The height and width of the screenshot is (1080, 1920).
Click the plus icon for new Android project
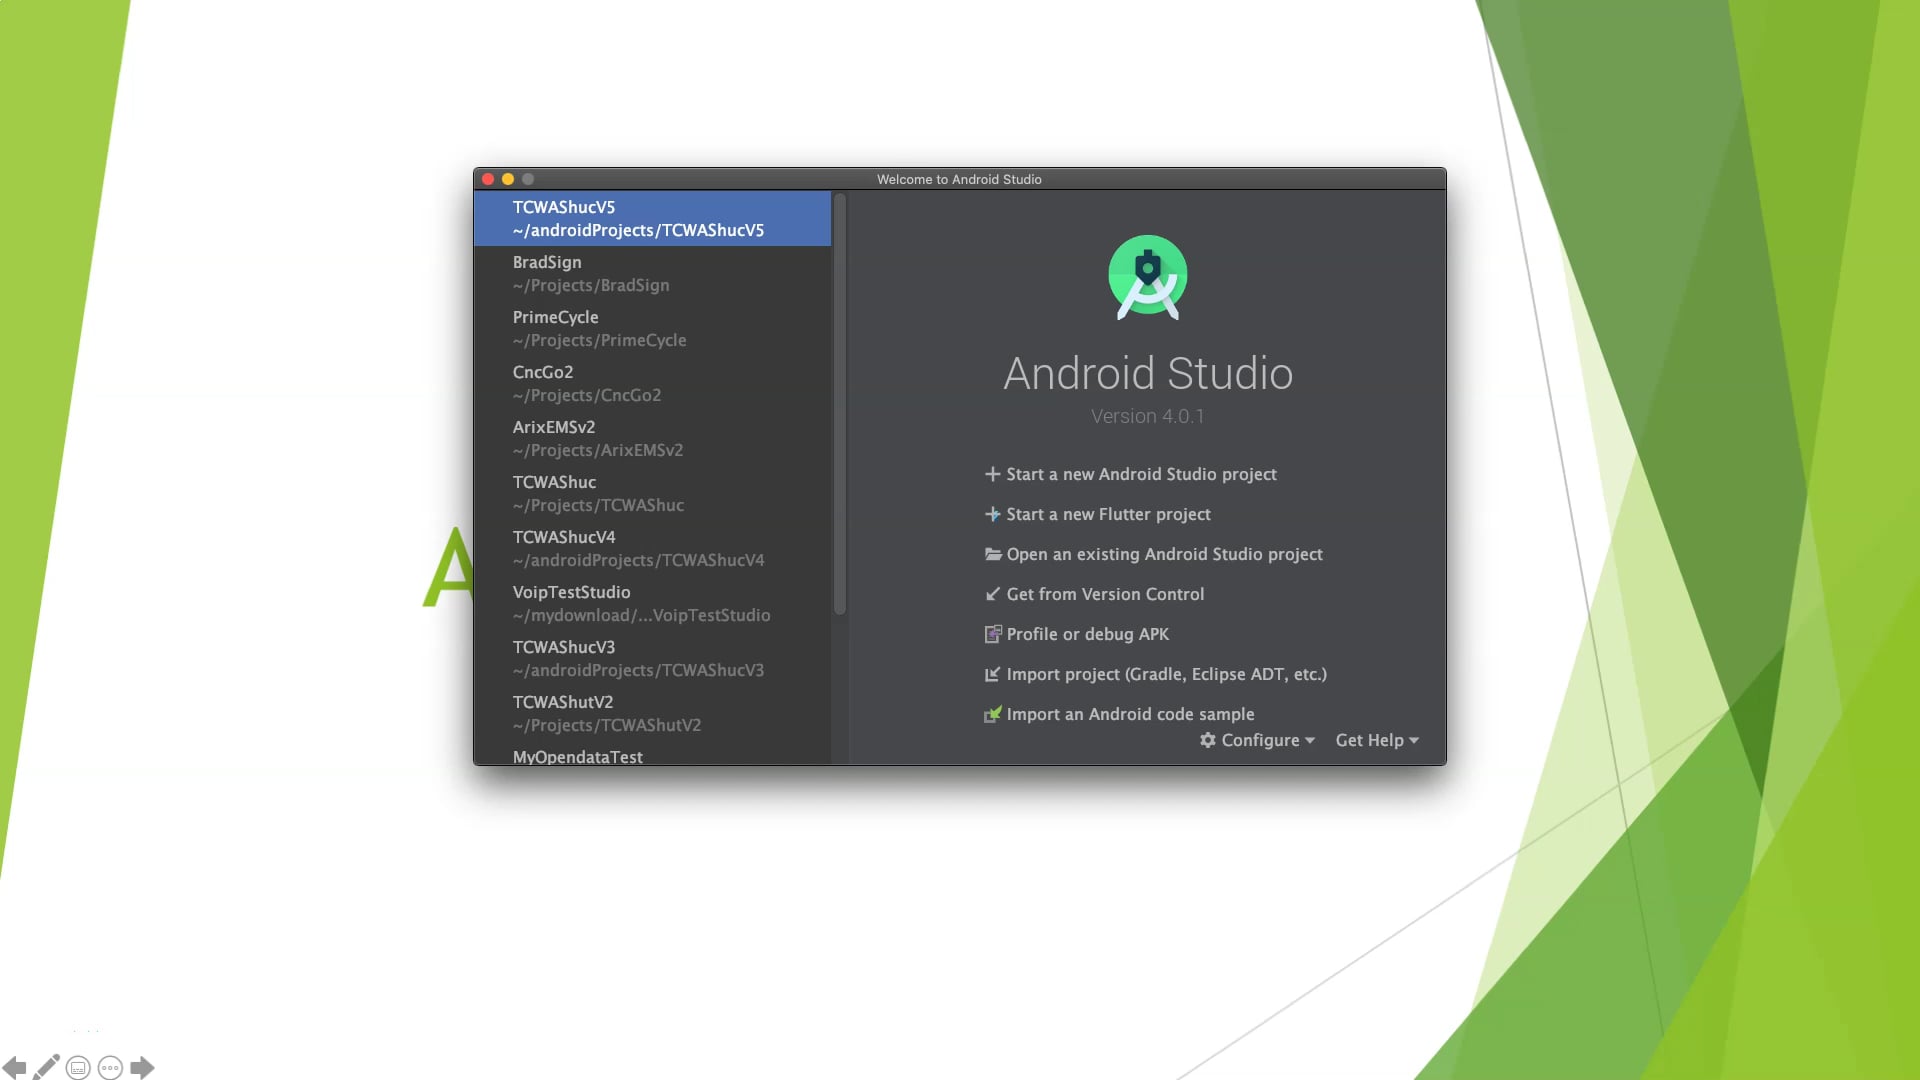992,474
